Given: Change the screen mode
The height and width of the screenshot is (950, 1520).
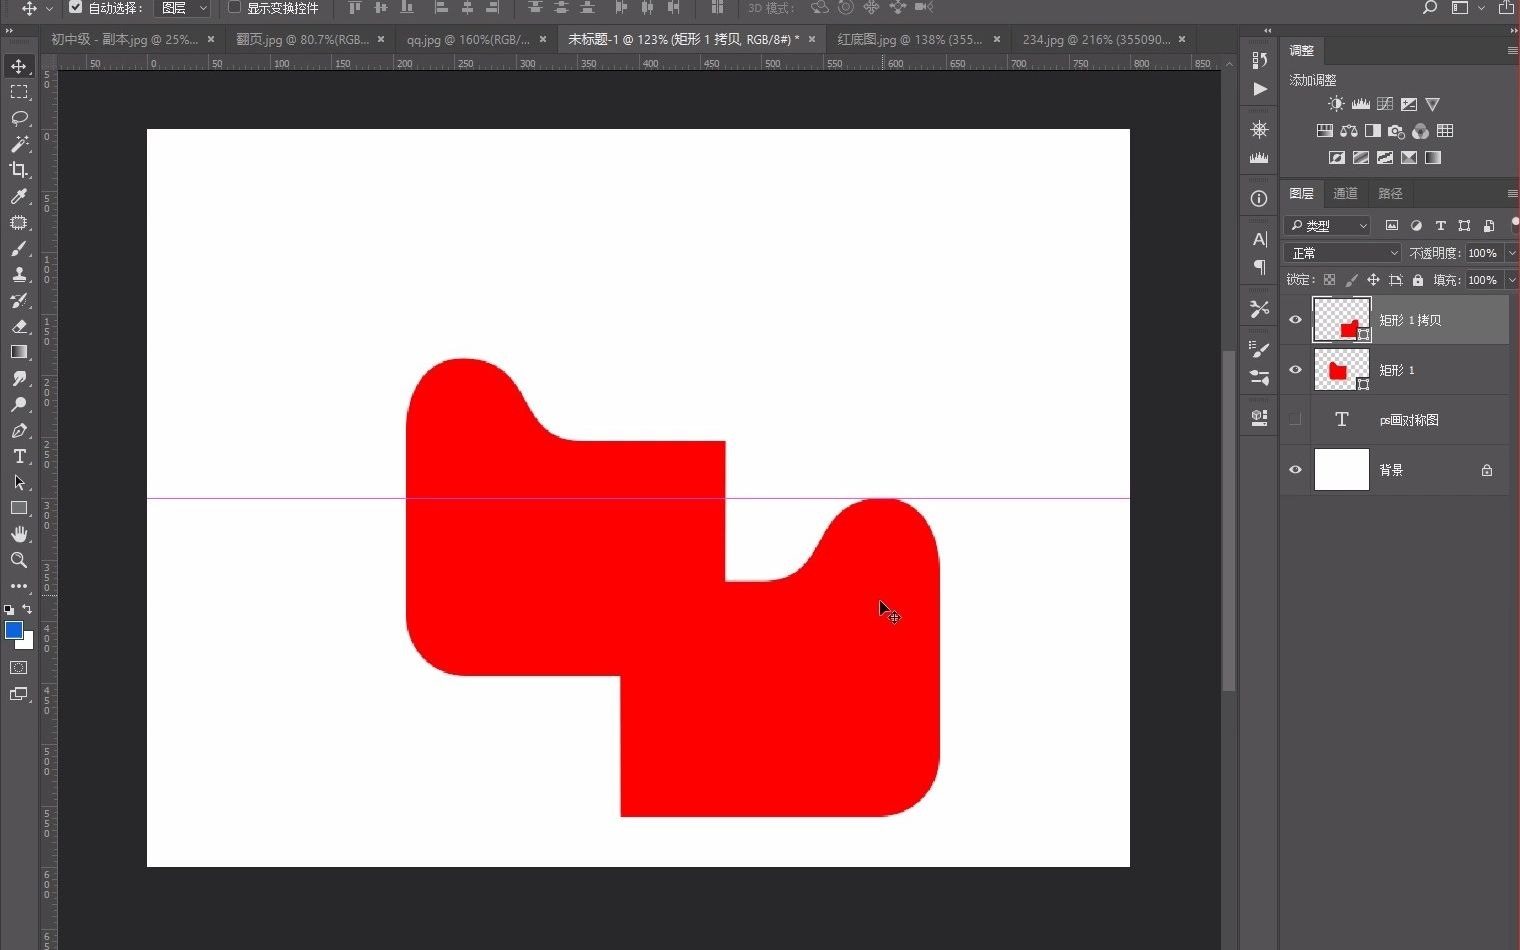Looking at the screenshot, I should pos(19,693).
